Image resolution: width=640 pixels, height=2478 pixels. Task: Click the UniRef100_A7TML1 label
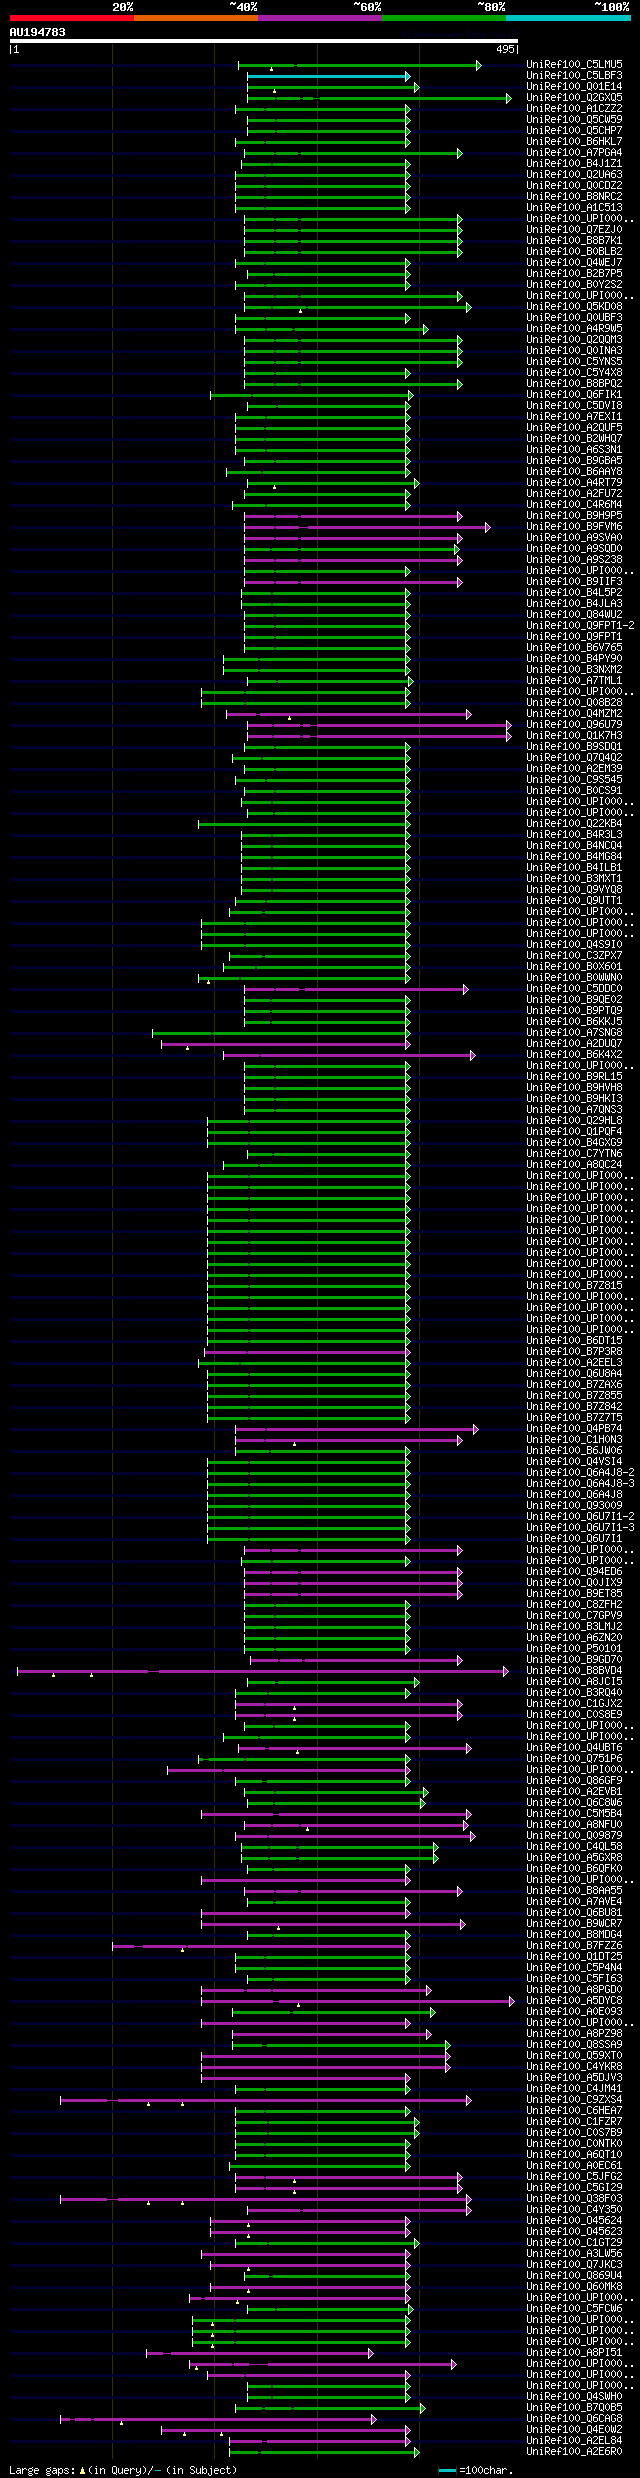coord(574,681)
